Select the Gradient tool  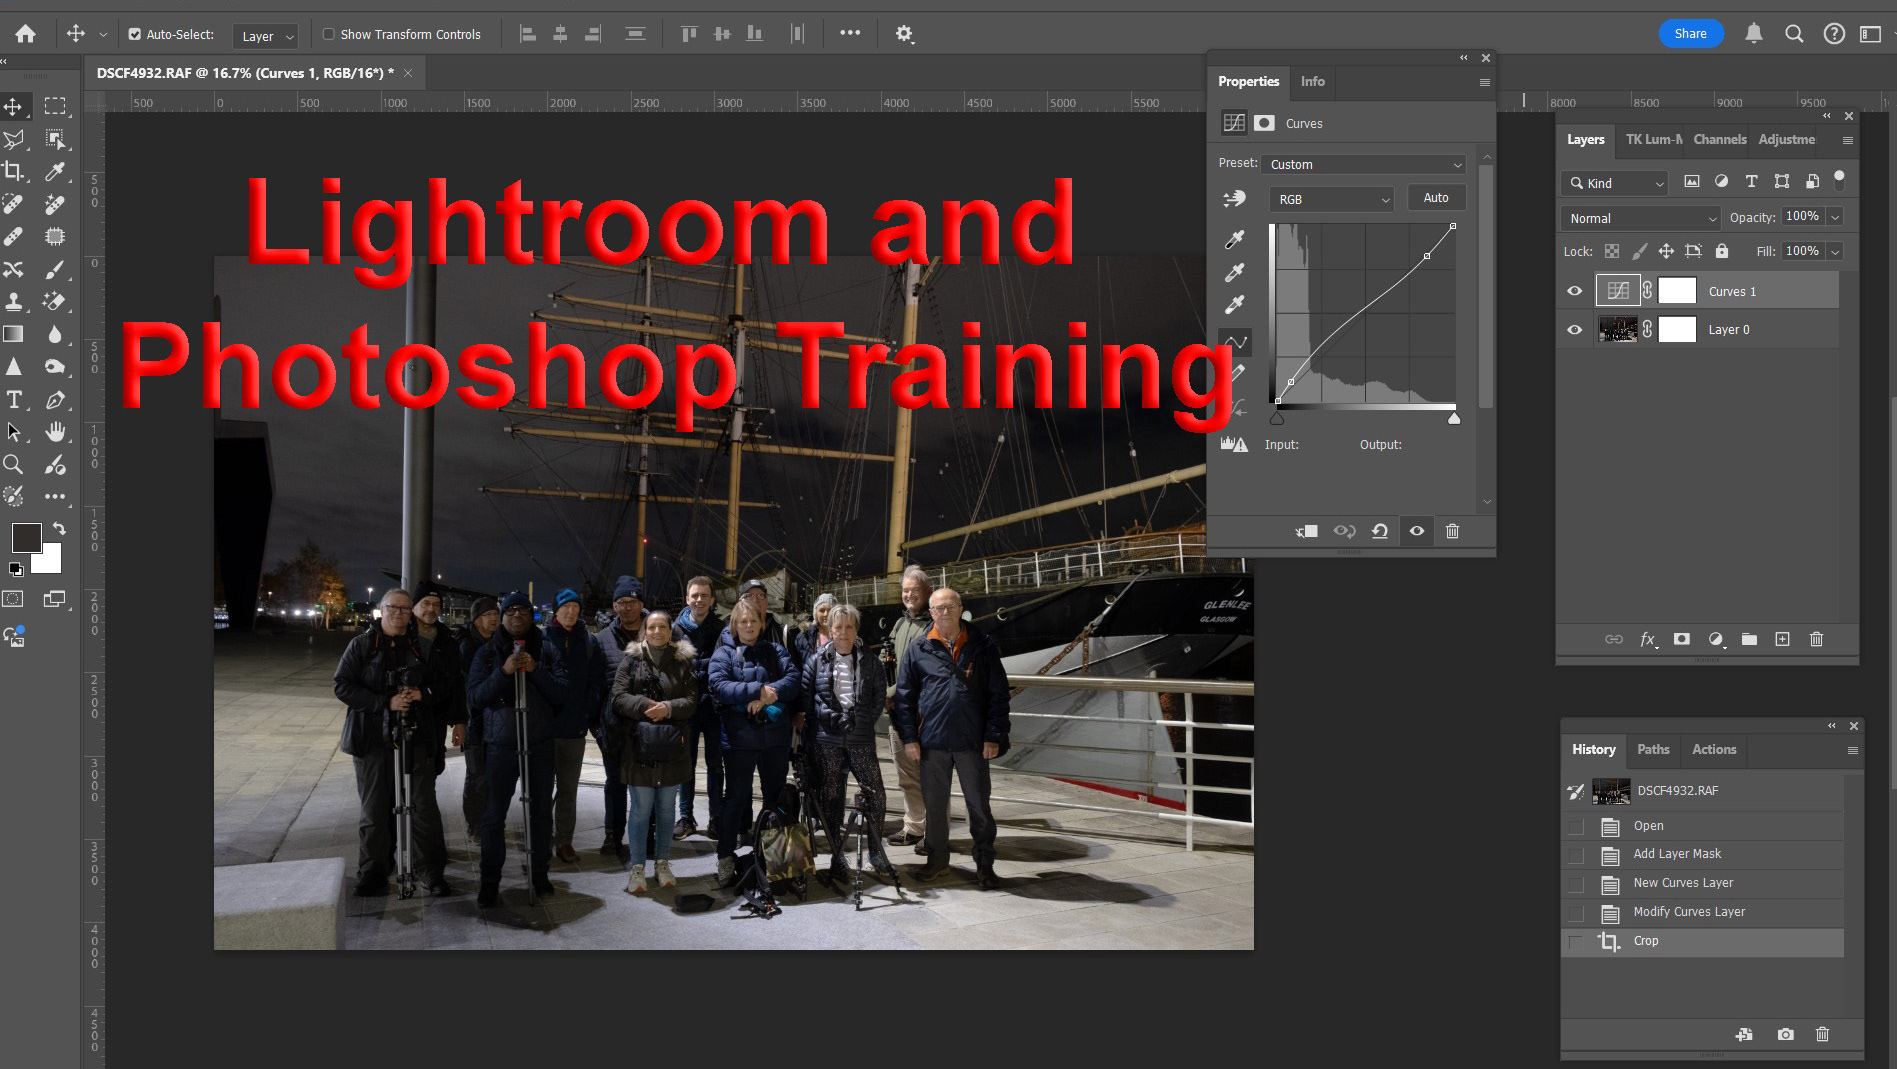14,334
